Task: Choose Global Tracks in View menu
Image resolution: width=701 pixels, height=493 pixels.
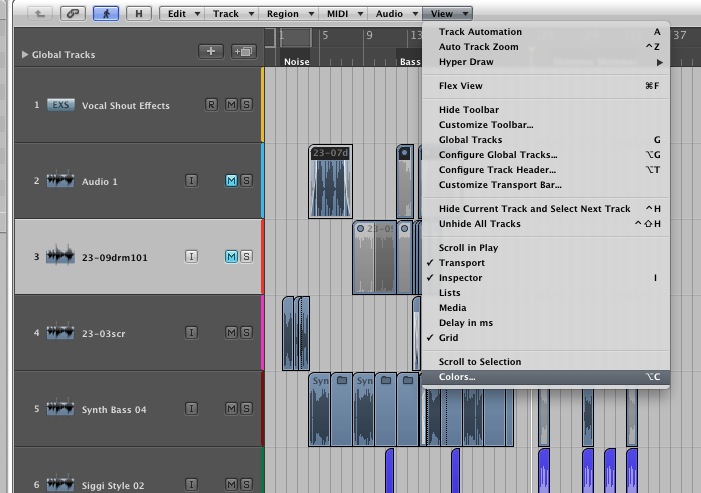Action: [x=546, y=139]
